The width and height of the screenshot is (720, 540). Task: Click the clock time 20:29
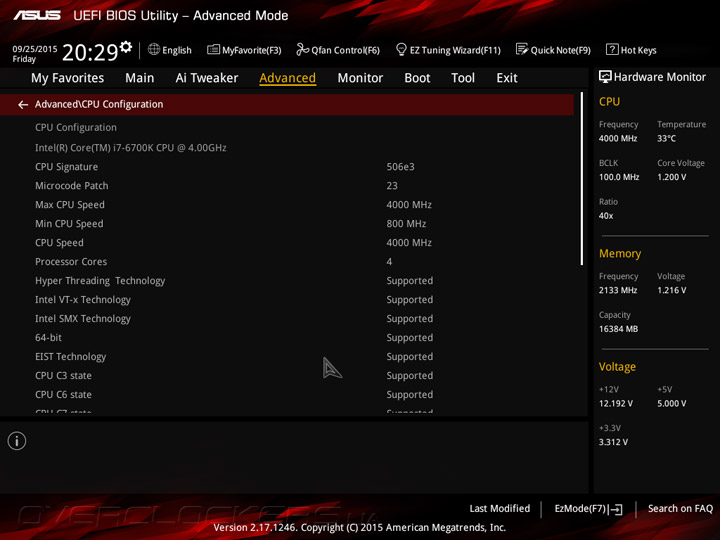coord(90,52)
